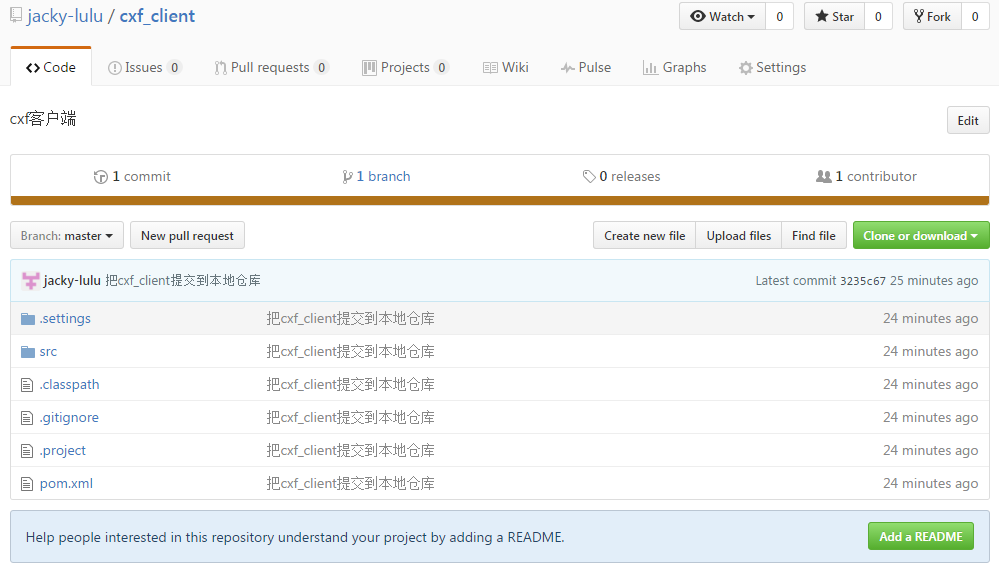Click New pull request button
Screen dimensions: 999x573
click(x=187, y=236)
